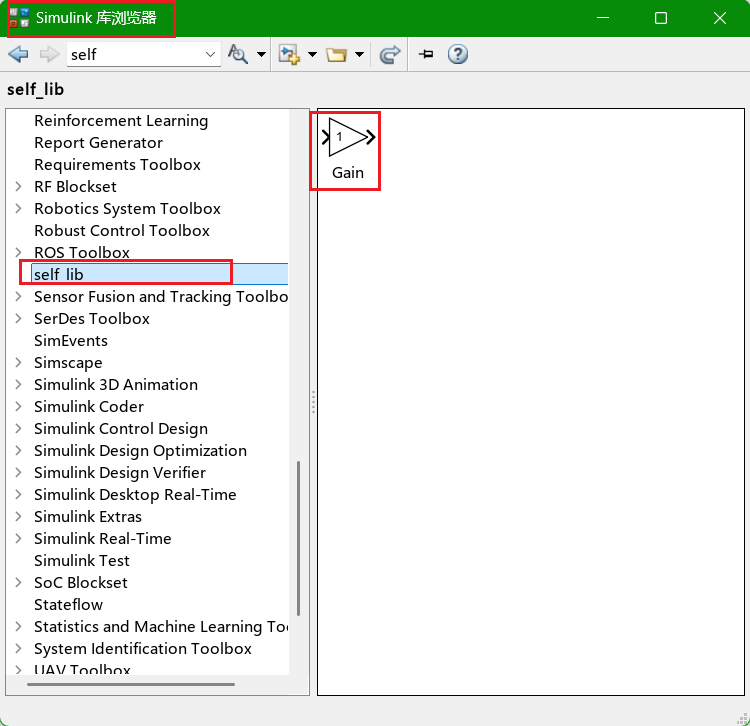Select SimEvents library

pyautogui.click(x=71, y=341)
